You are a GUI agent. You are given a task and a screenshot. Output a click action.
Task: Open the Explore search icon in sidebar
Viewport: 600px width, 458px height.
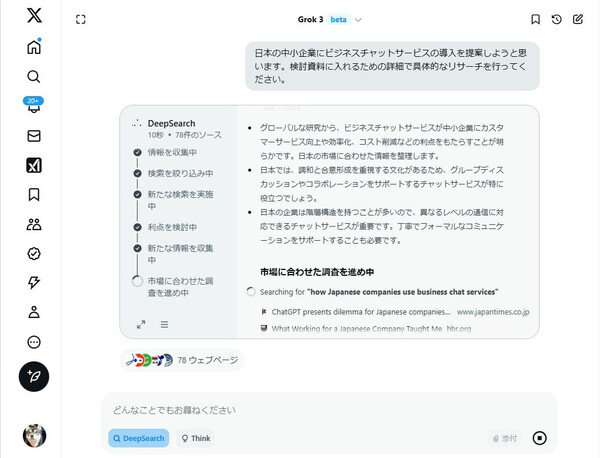point(34,76)
